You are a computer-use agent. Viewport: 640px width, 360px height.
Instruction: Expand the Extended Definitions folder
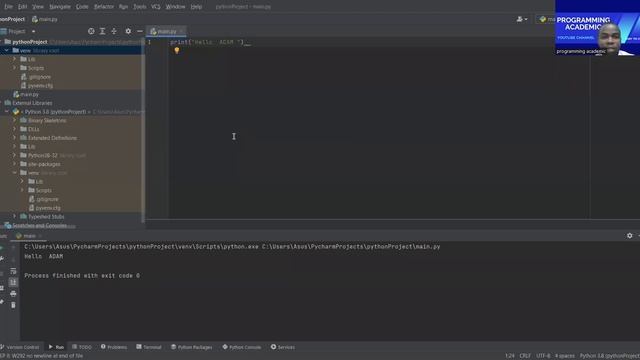point(15,138)
